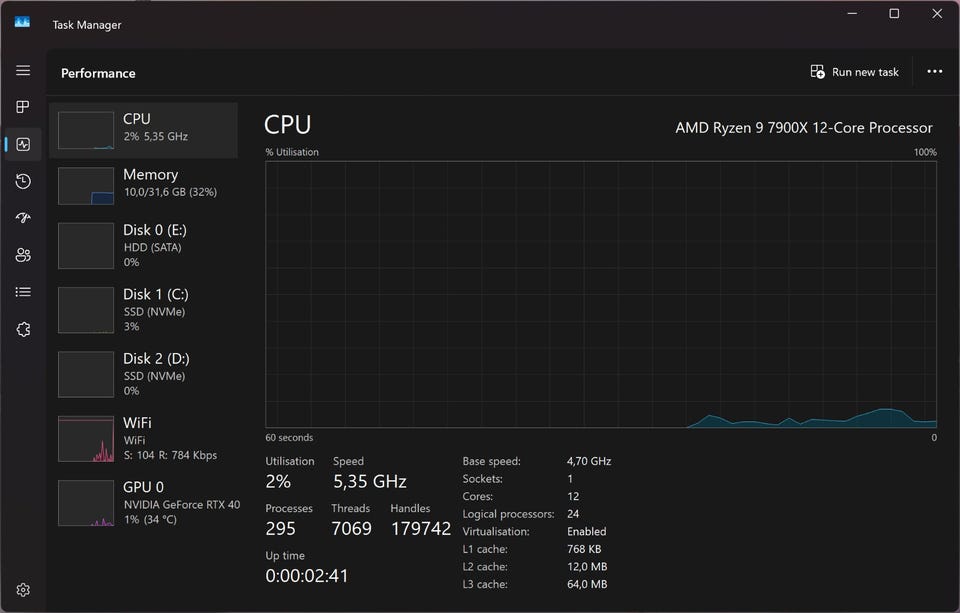Select the Performance page icon in sidebar
This screenshot has width=960, height=613.
coord(23,144)
